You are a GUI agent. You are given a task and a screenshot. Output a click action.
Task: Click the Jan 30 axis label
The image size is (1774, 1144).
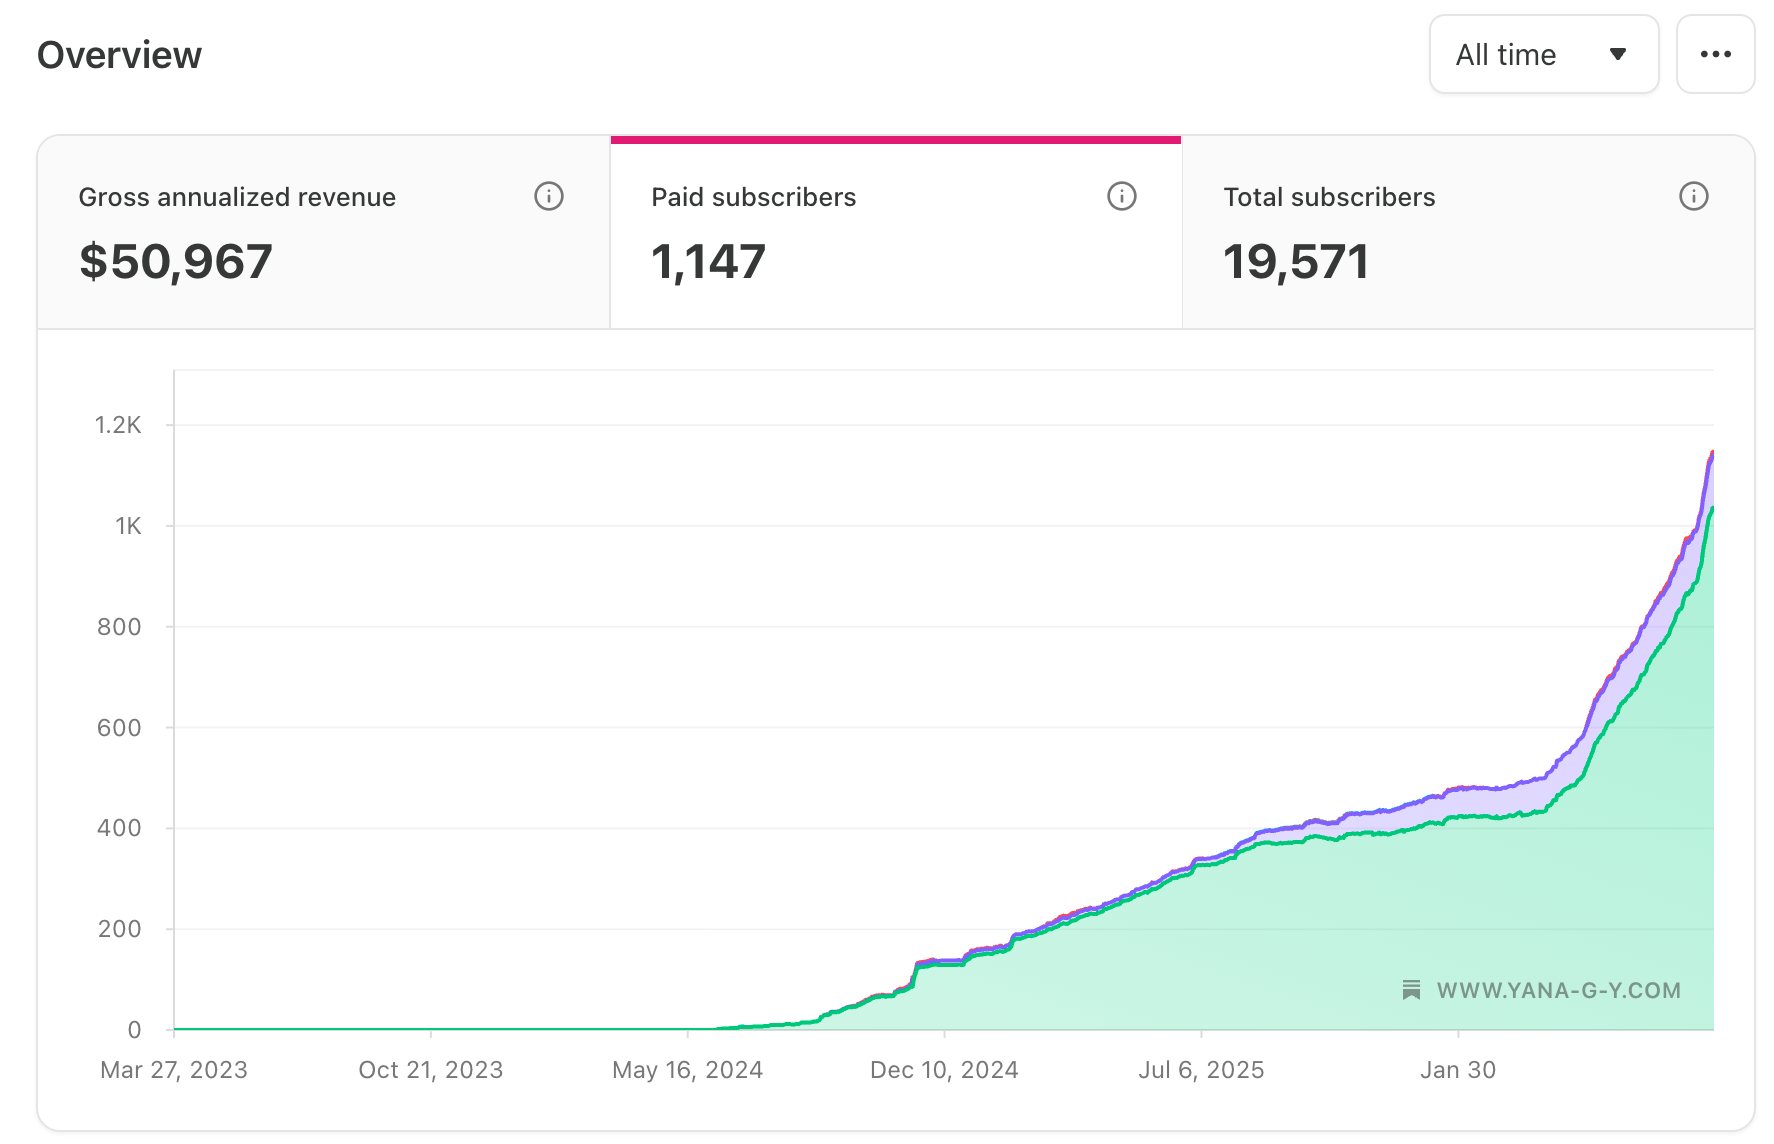click(1458, 1070)
